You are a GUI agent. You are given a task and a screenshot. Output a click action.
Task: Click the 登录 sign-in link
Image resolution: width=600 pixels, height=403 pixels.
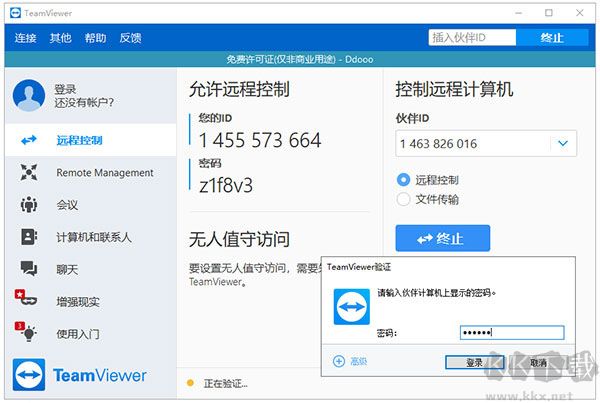tap(65, 89)
